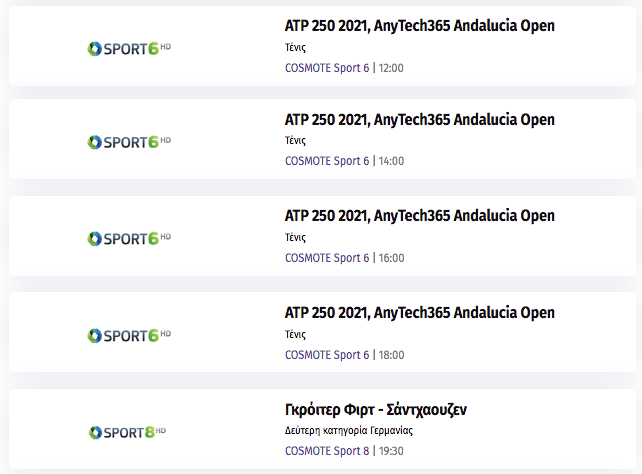Open the Andalucia Open title at 18:00
Image resolution: width=642 pixels, height=474 pixels.
click(420, 312)
